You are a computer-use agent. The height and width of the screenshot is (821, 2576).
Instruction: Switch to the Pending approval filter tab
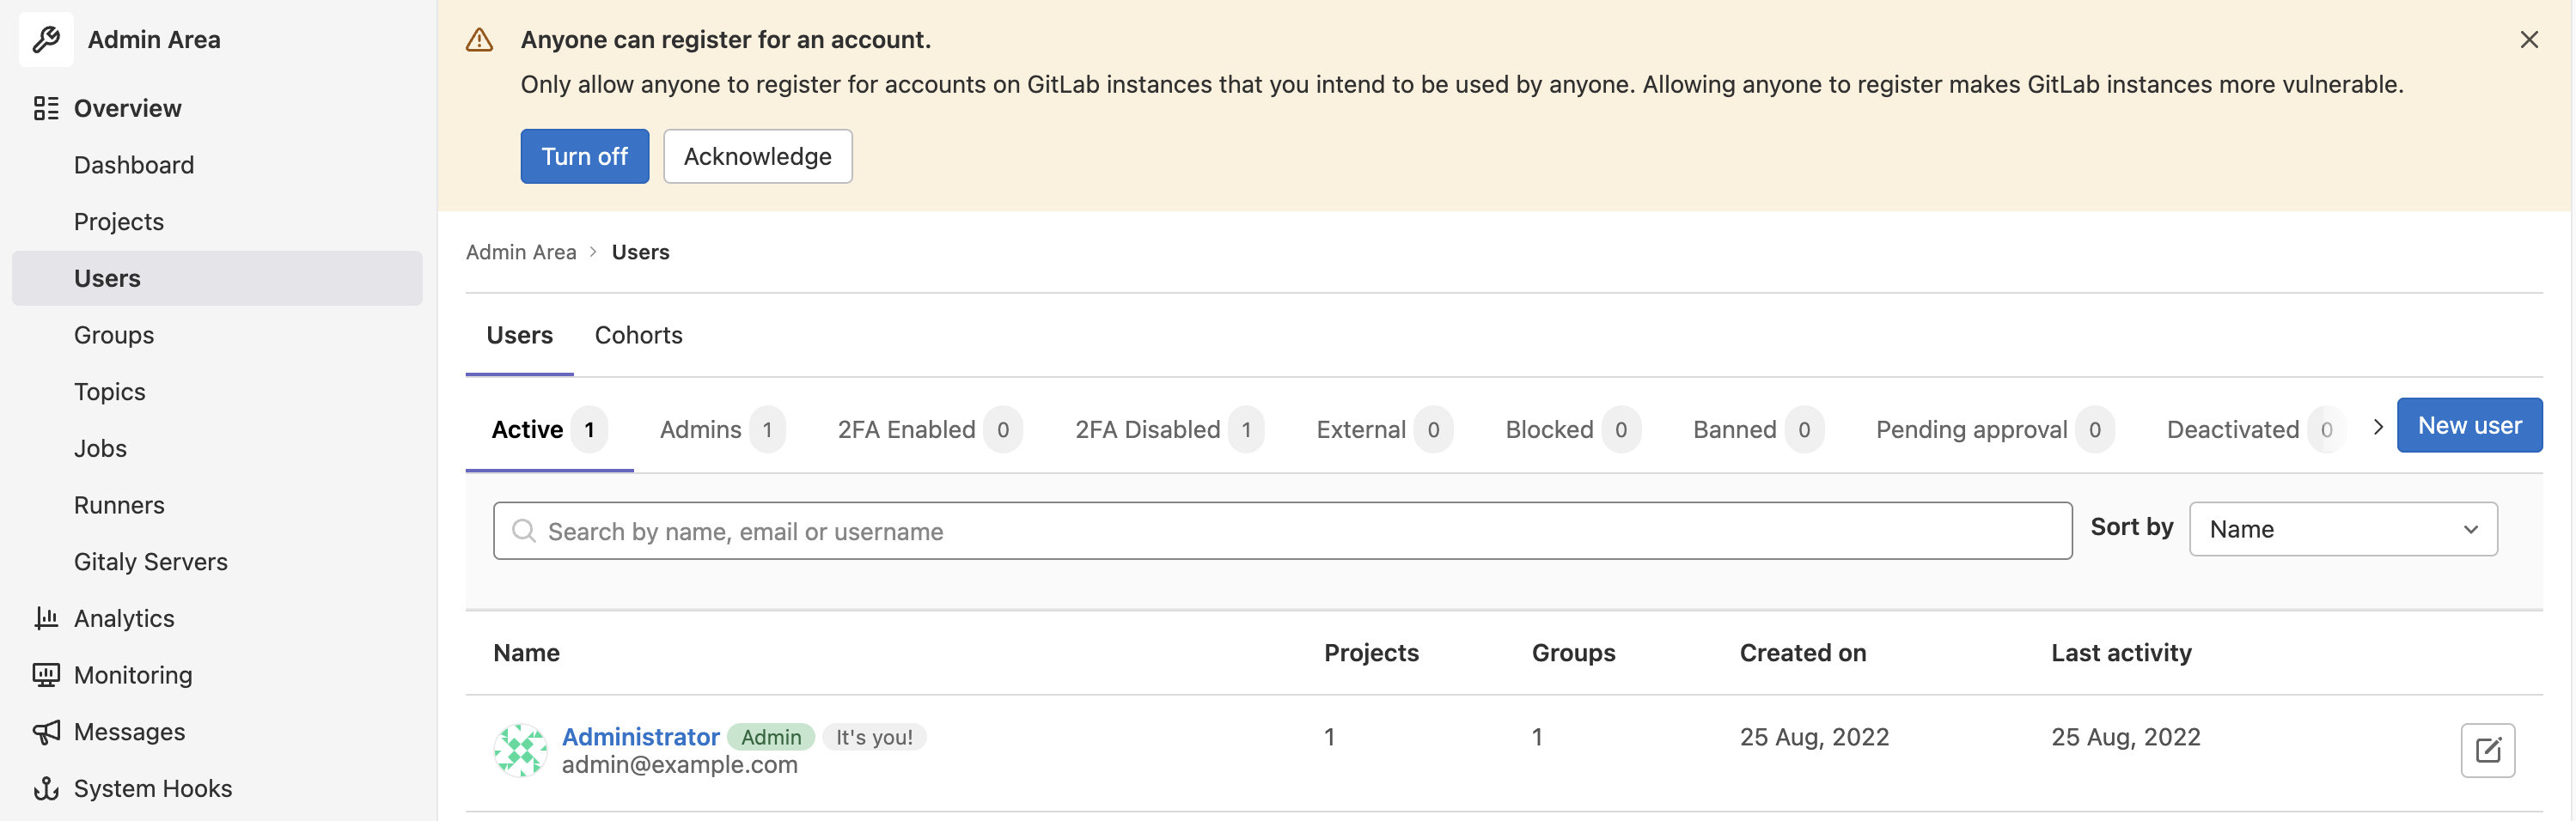pyautogui.click(x=1995, y=429)
